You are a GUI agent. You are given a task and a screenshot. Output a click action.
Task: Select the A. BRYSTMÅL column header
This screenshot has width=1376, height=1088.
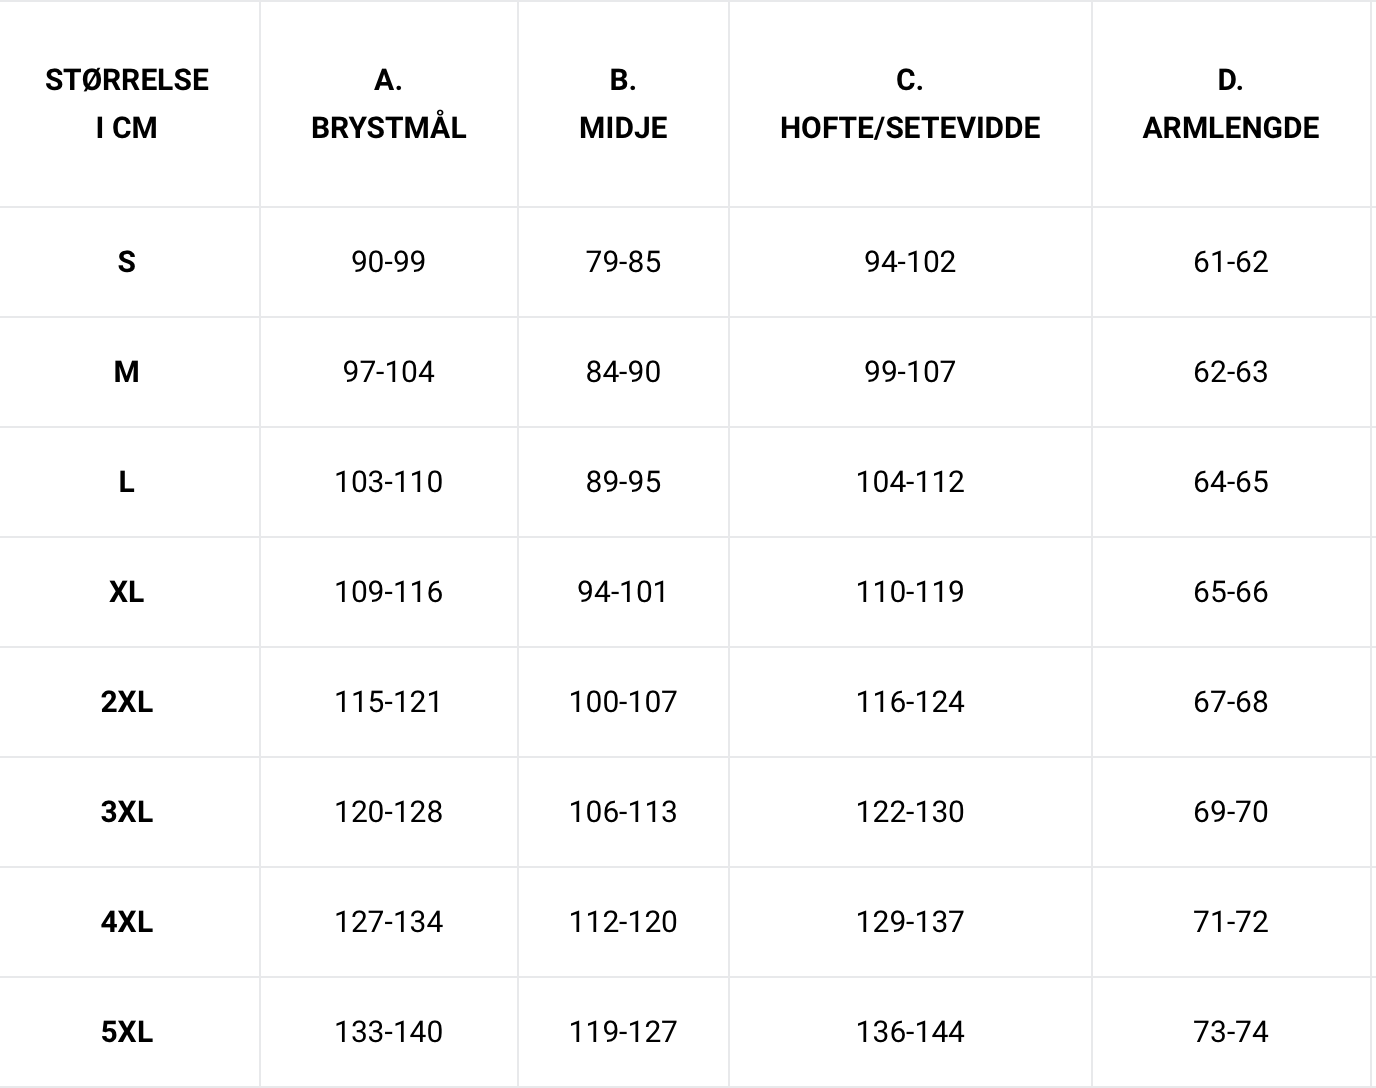[389, 104]
